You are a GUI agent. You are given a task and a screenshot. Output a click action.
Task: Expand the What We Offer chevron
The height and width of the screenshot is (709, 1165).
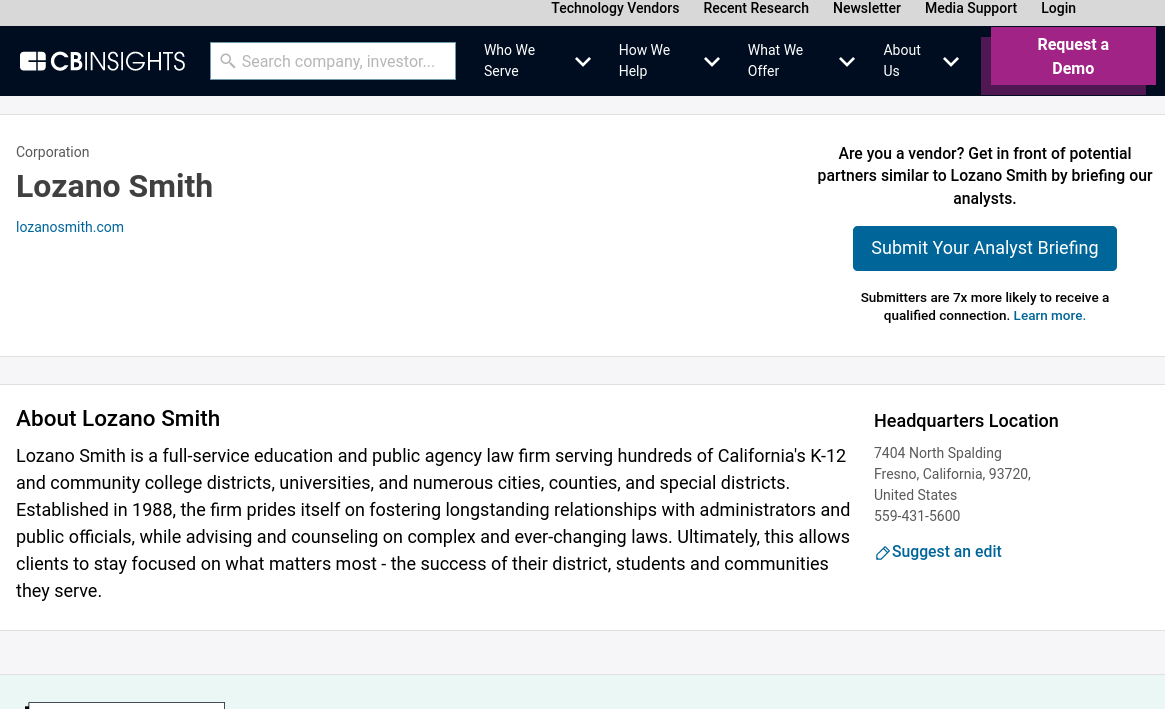tap(847, 62)
